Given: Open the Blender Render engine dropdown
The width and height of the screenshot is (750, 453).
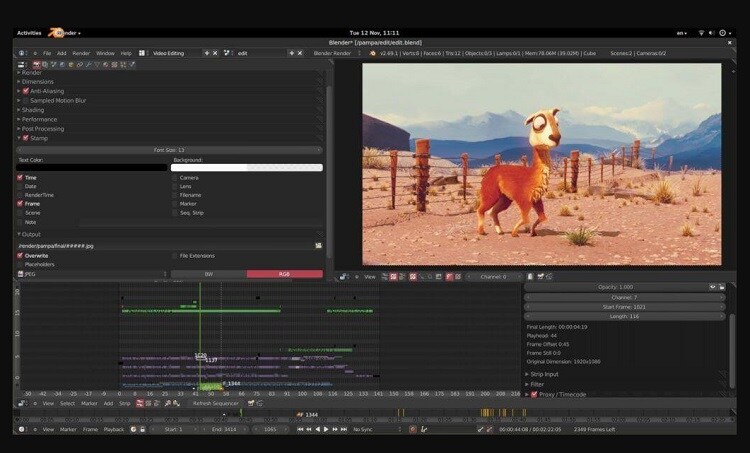Looking at the screenshot, I should 334,53.
